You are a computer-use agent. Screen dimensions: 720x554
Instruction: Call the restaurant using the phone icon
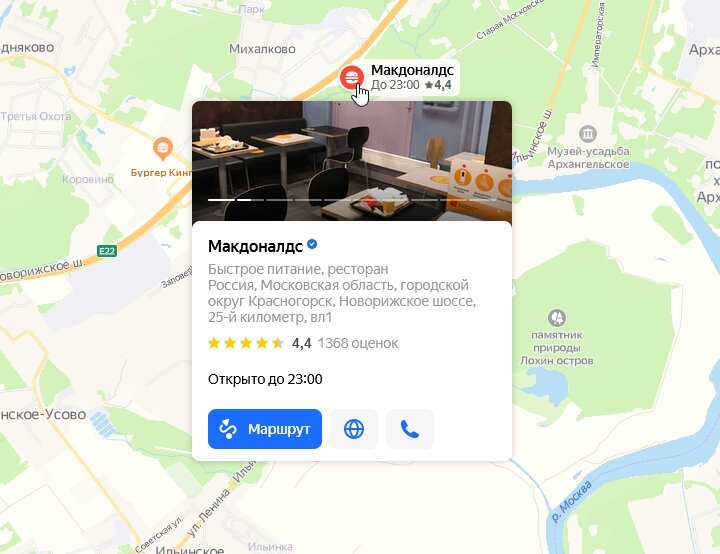[410, 429]
